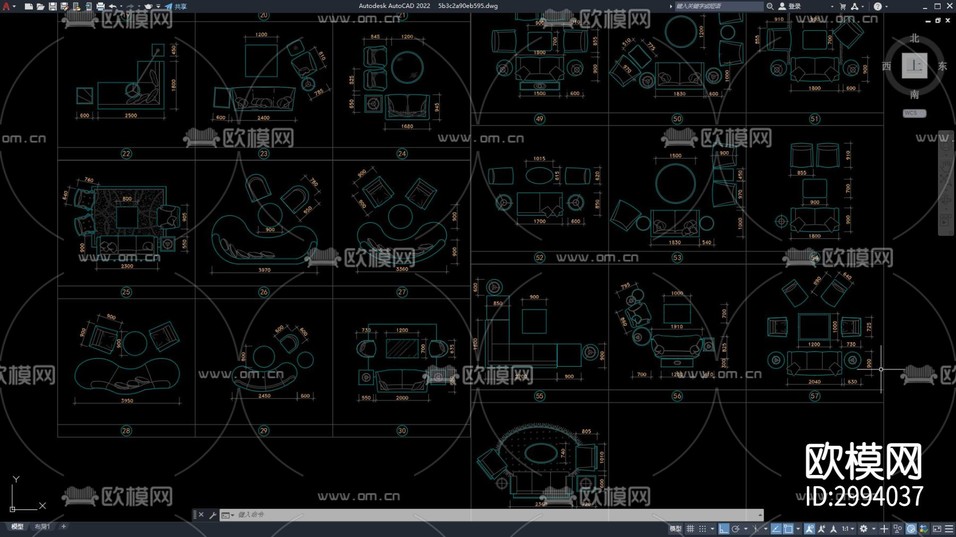Open the 1:1 annotation scale dropdown

tap(849, 528)
